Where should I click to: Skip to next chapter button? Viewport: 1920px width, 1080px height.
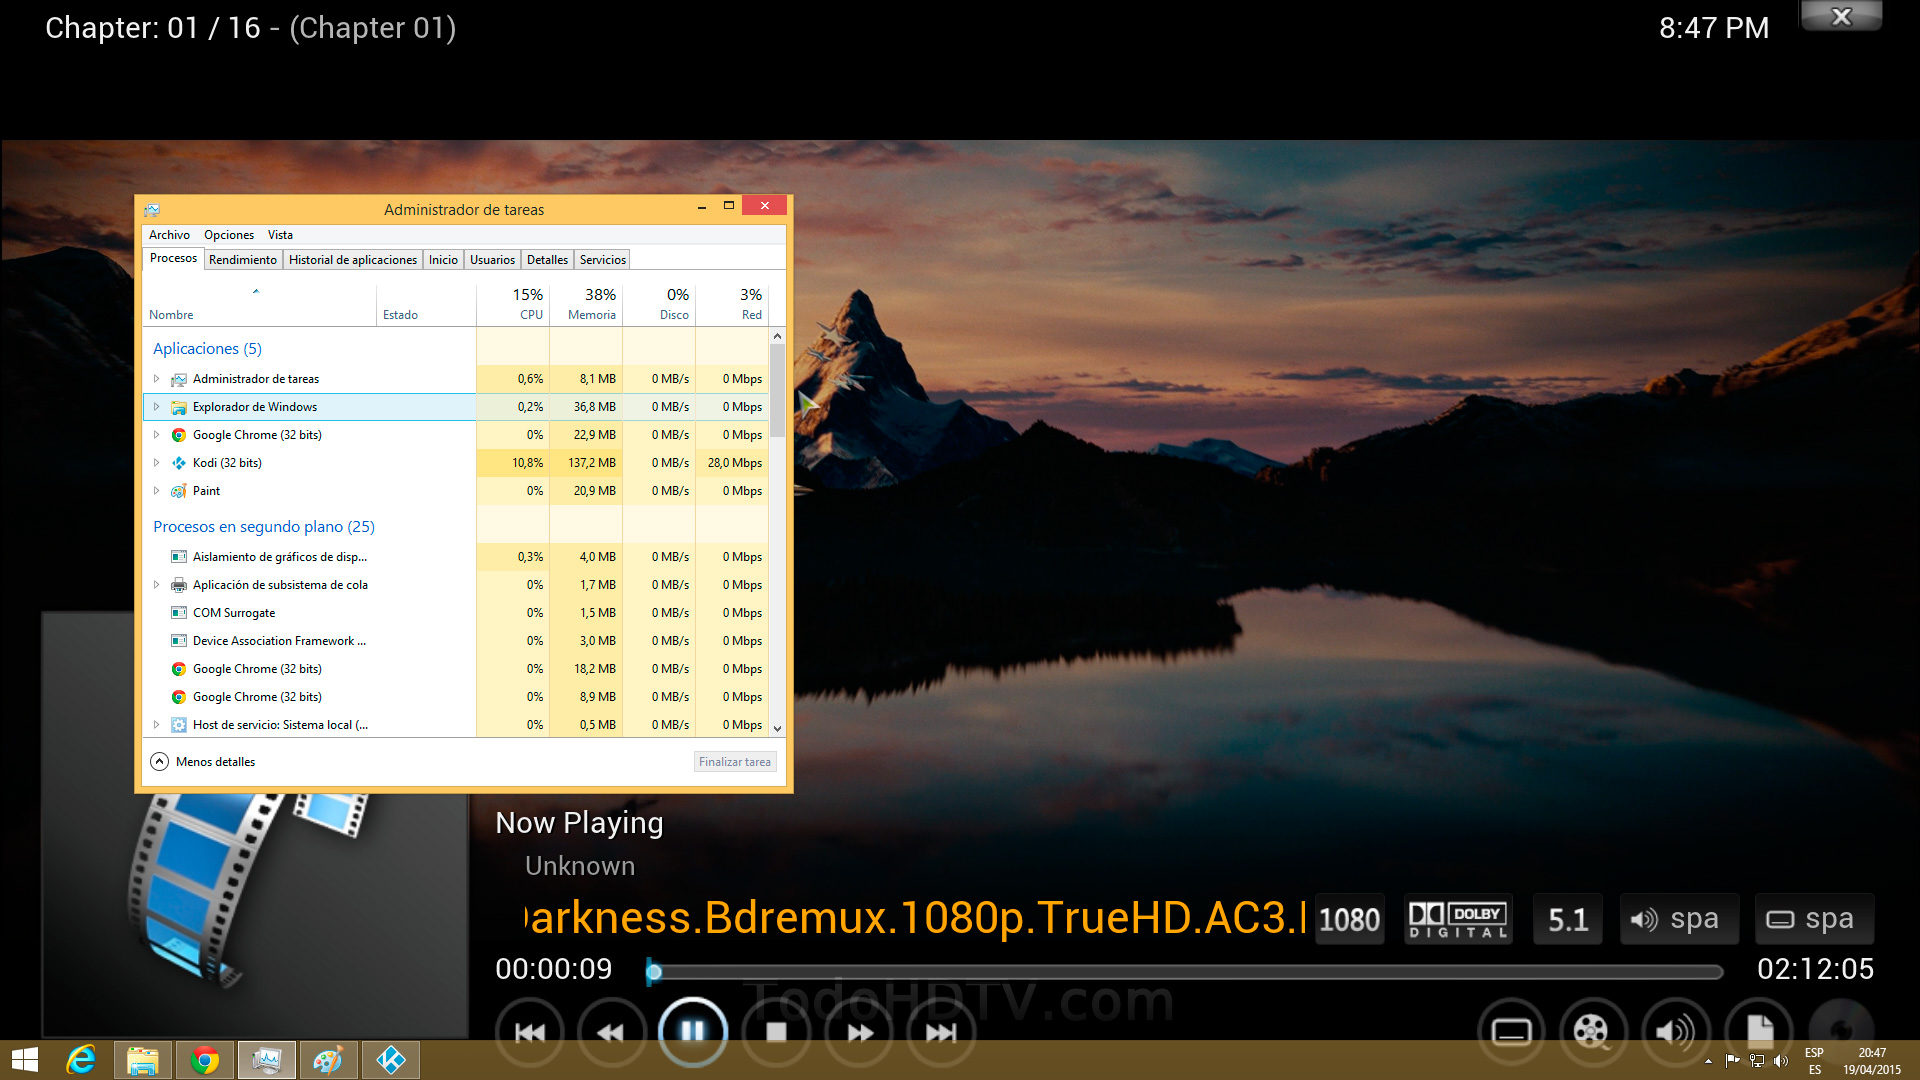[941, 1031]
